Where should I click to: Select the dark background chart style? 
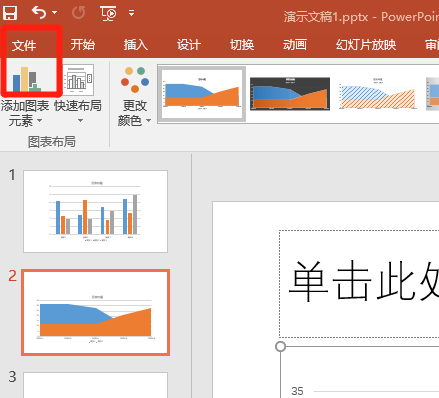click(290, 94)
